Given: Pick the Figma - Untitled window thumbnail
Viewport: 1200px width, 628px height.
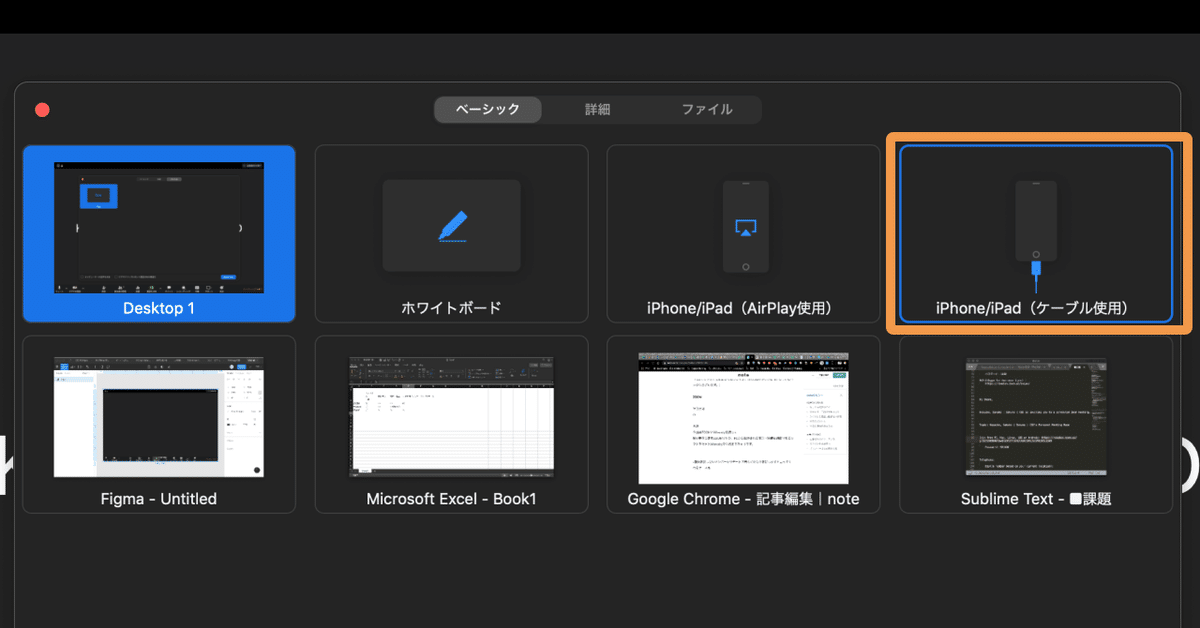Looking at the screenshot, I should (x=159, y=416).
